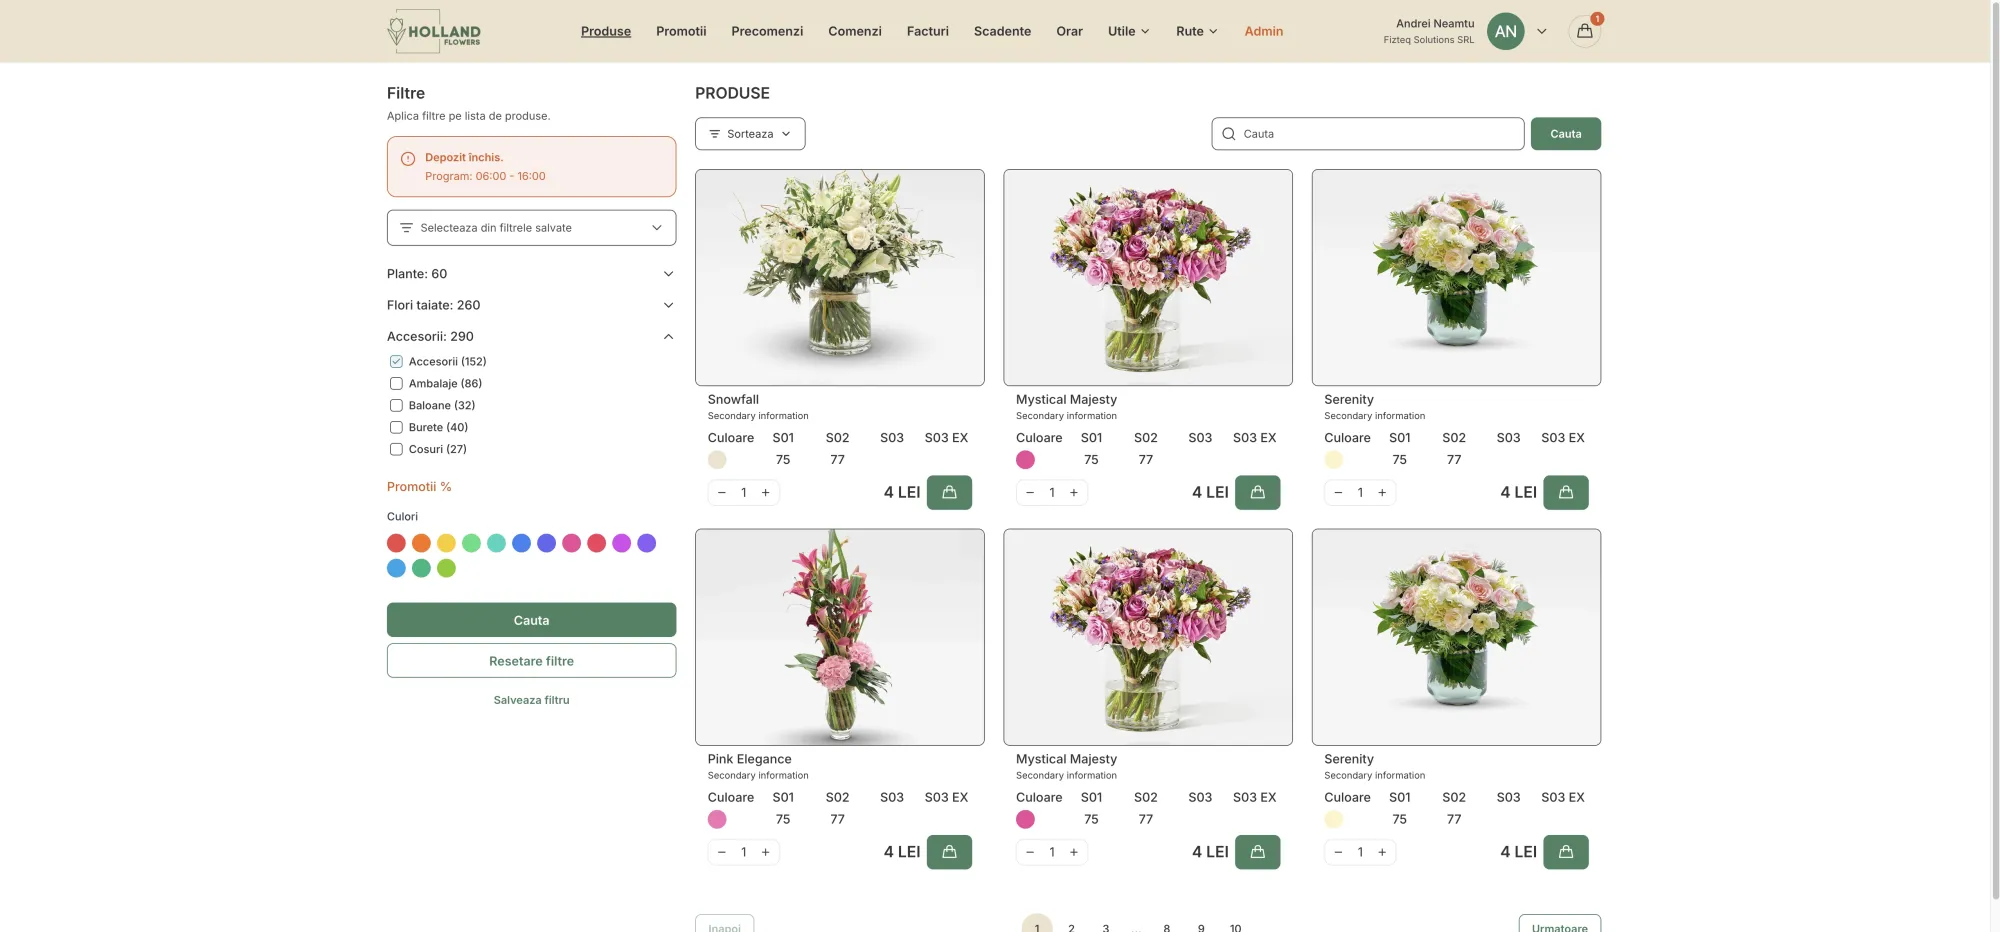
Task: Go to the Facturi page
Action: [x=927, y=31]
